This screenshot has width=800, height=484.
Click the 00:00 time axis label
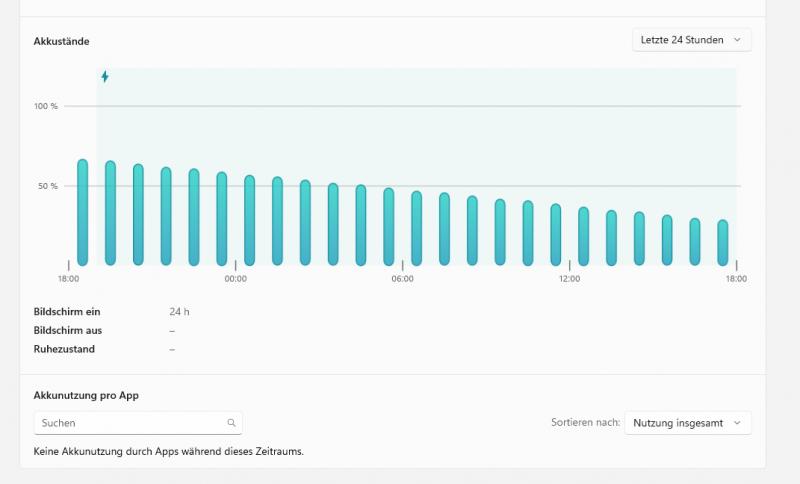click(x=236, y=279)
